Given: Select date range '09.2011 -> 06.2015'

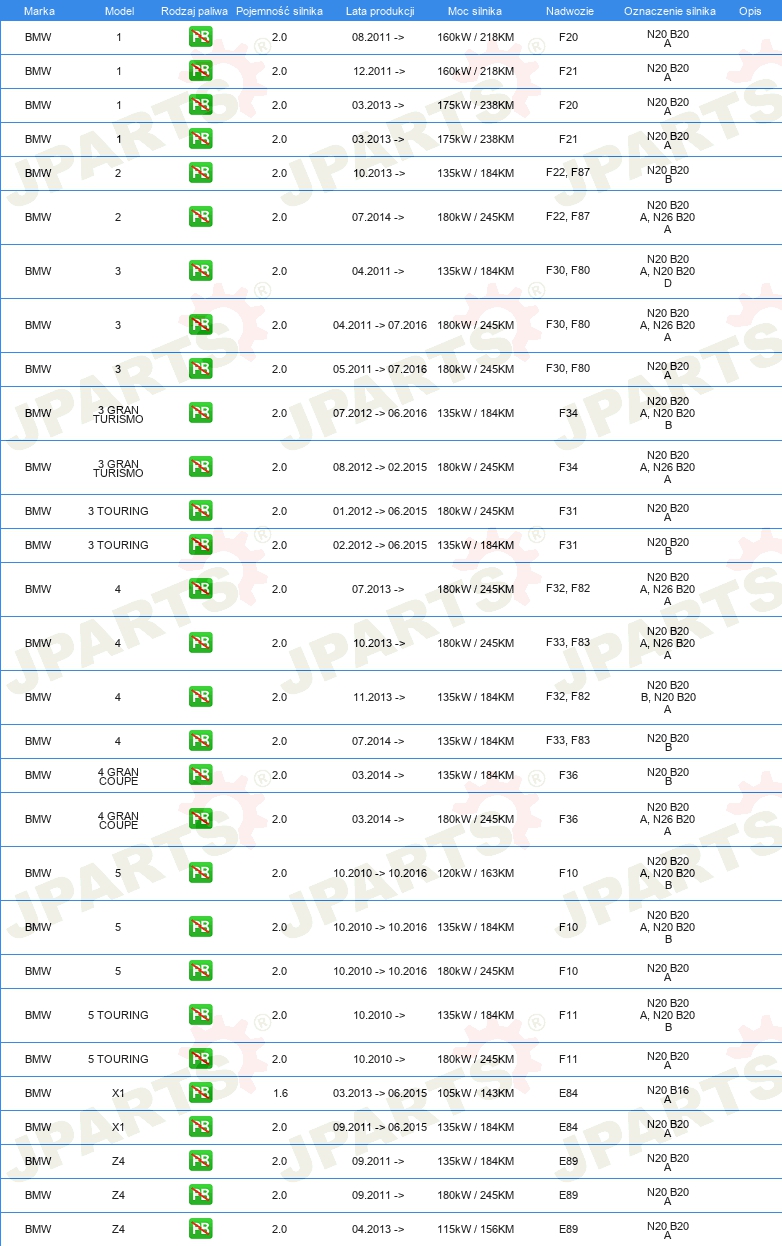Looking at the screenshot, I should [379, 1127].
